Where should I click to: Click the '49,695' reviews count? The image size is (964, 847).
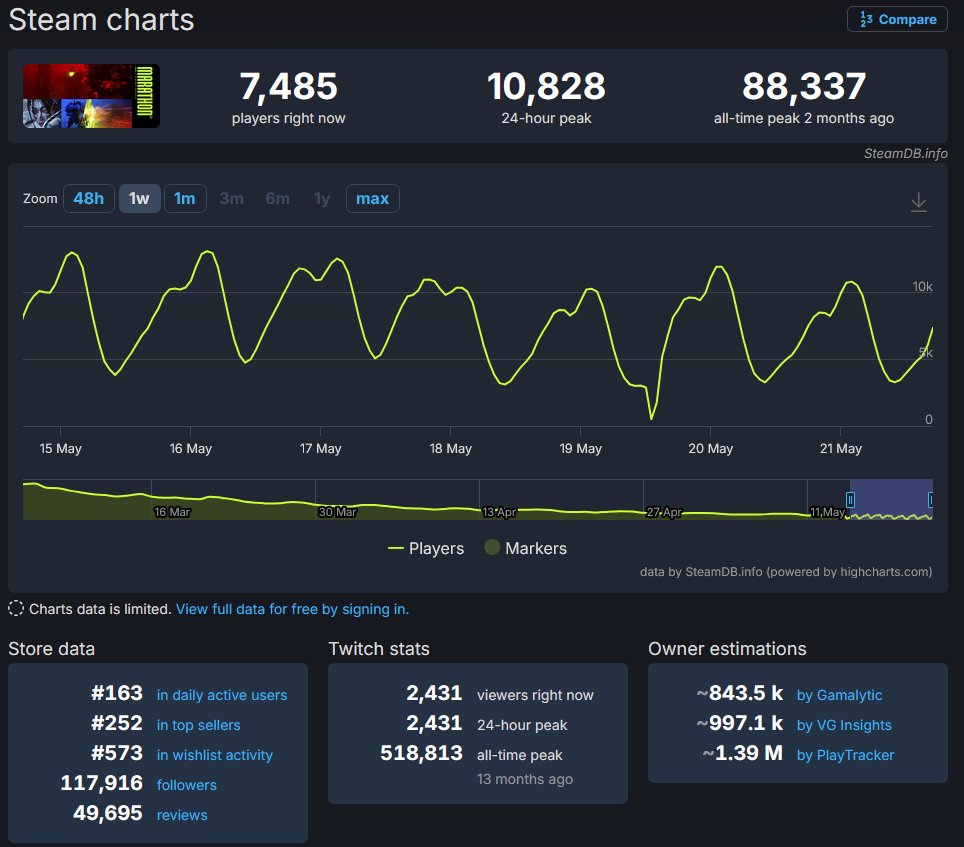coord(108,813)
